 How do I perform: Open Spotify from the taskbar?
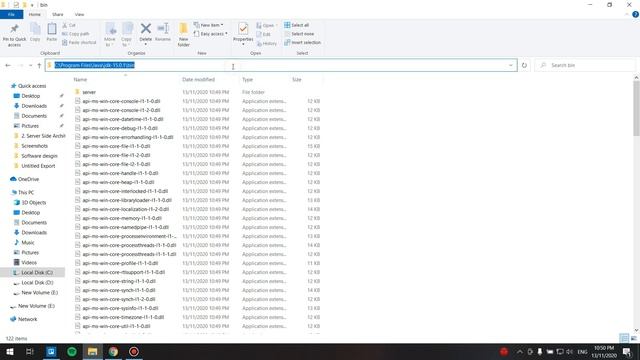[72, 351]
